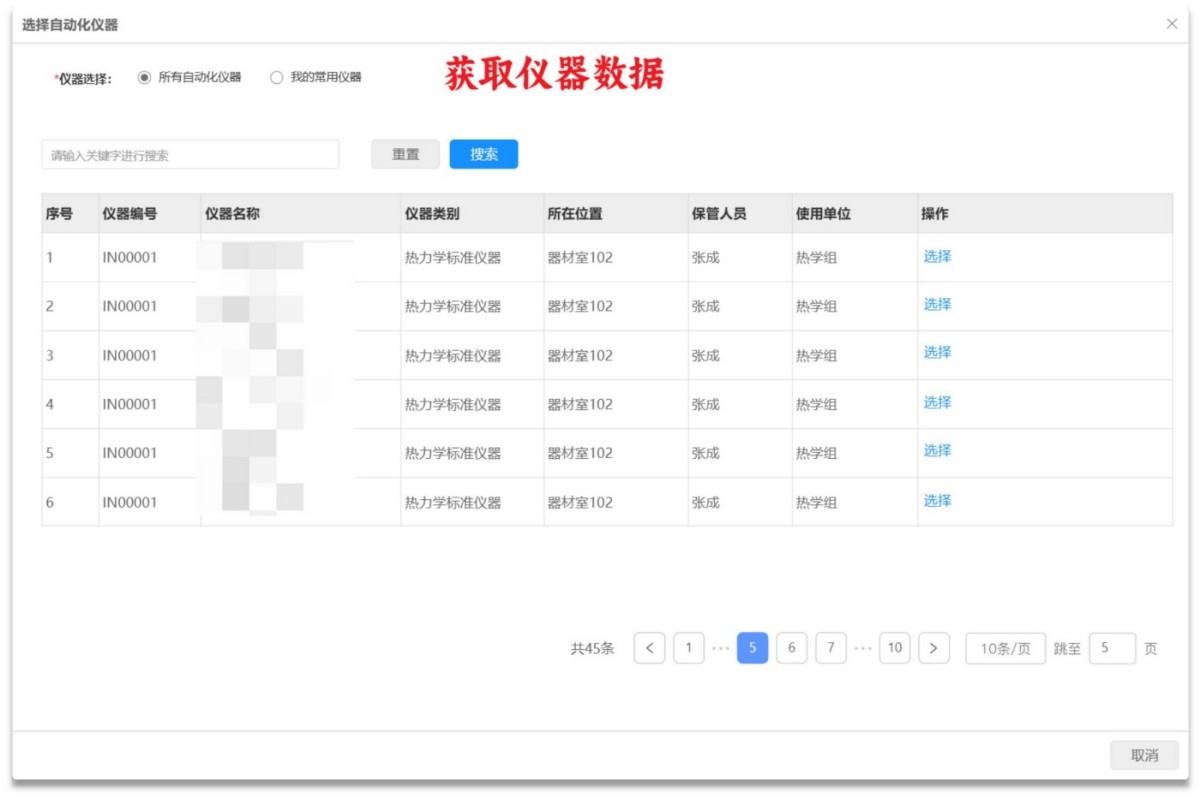Jump to the last page 10

click(895, 647)
